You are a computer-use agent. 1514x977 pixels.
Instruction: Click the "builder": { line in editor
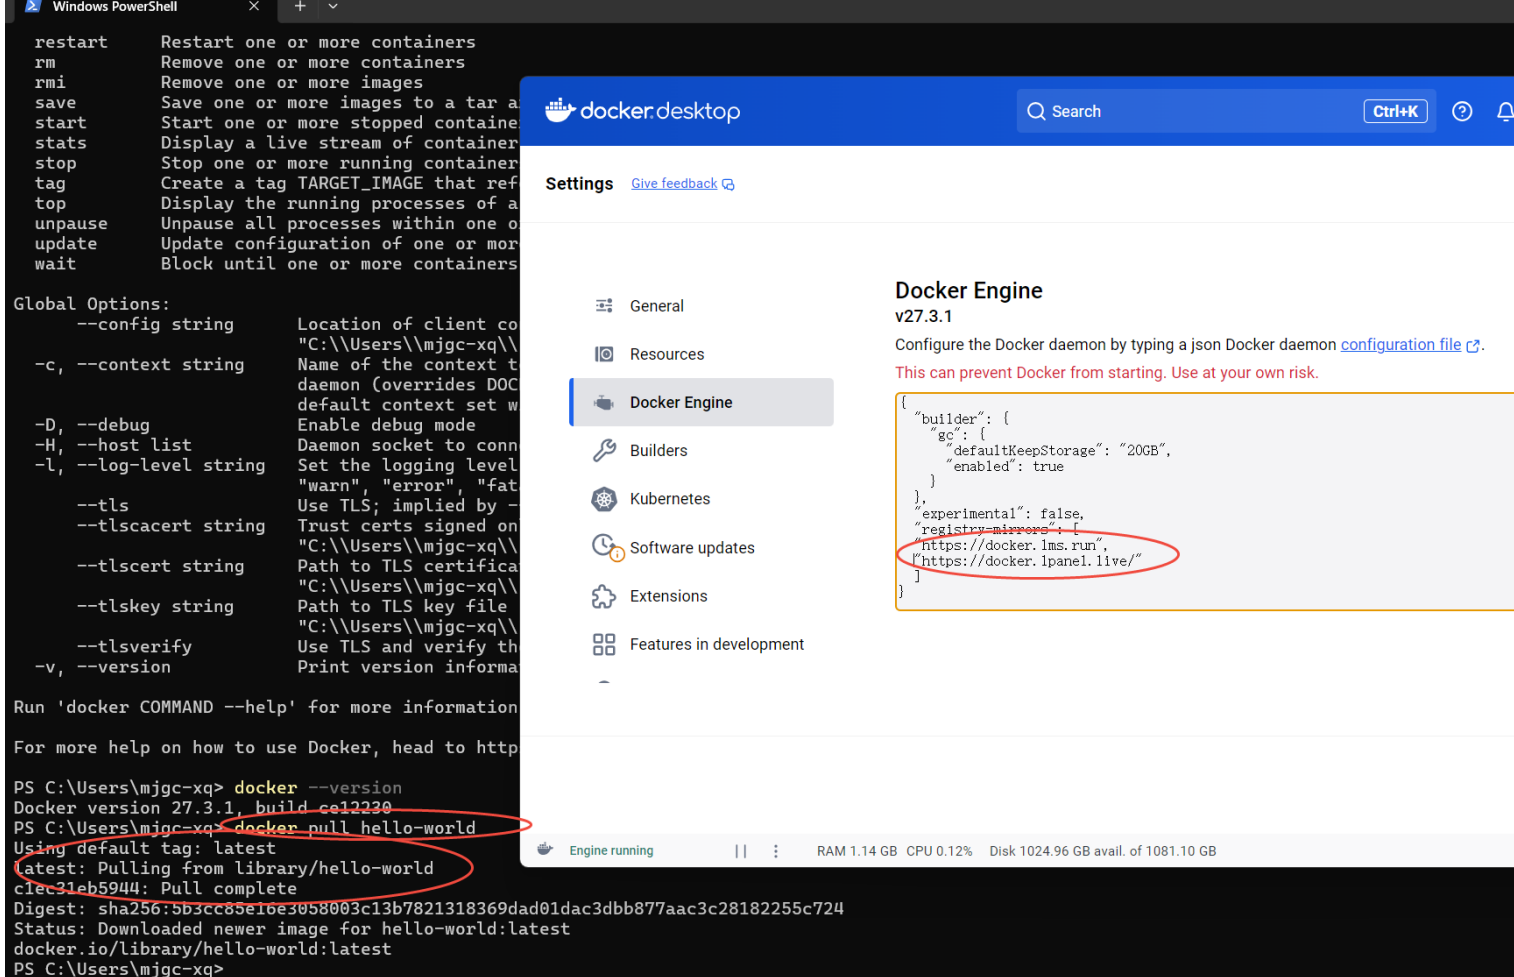point(962,419)
